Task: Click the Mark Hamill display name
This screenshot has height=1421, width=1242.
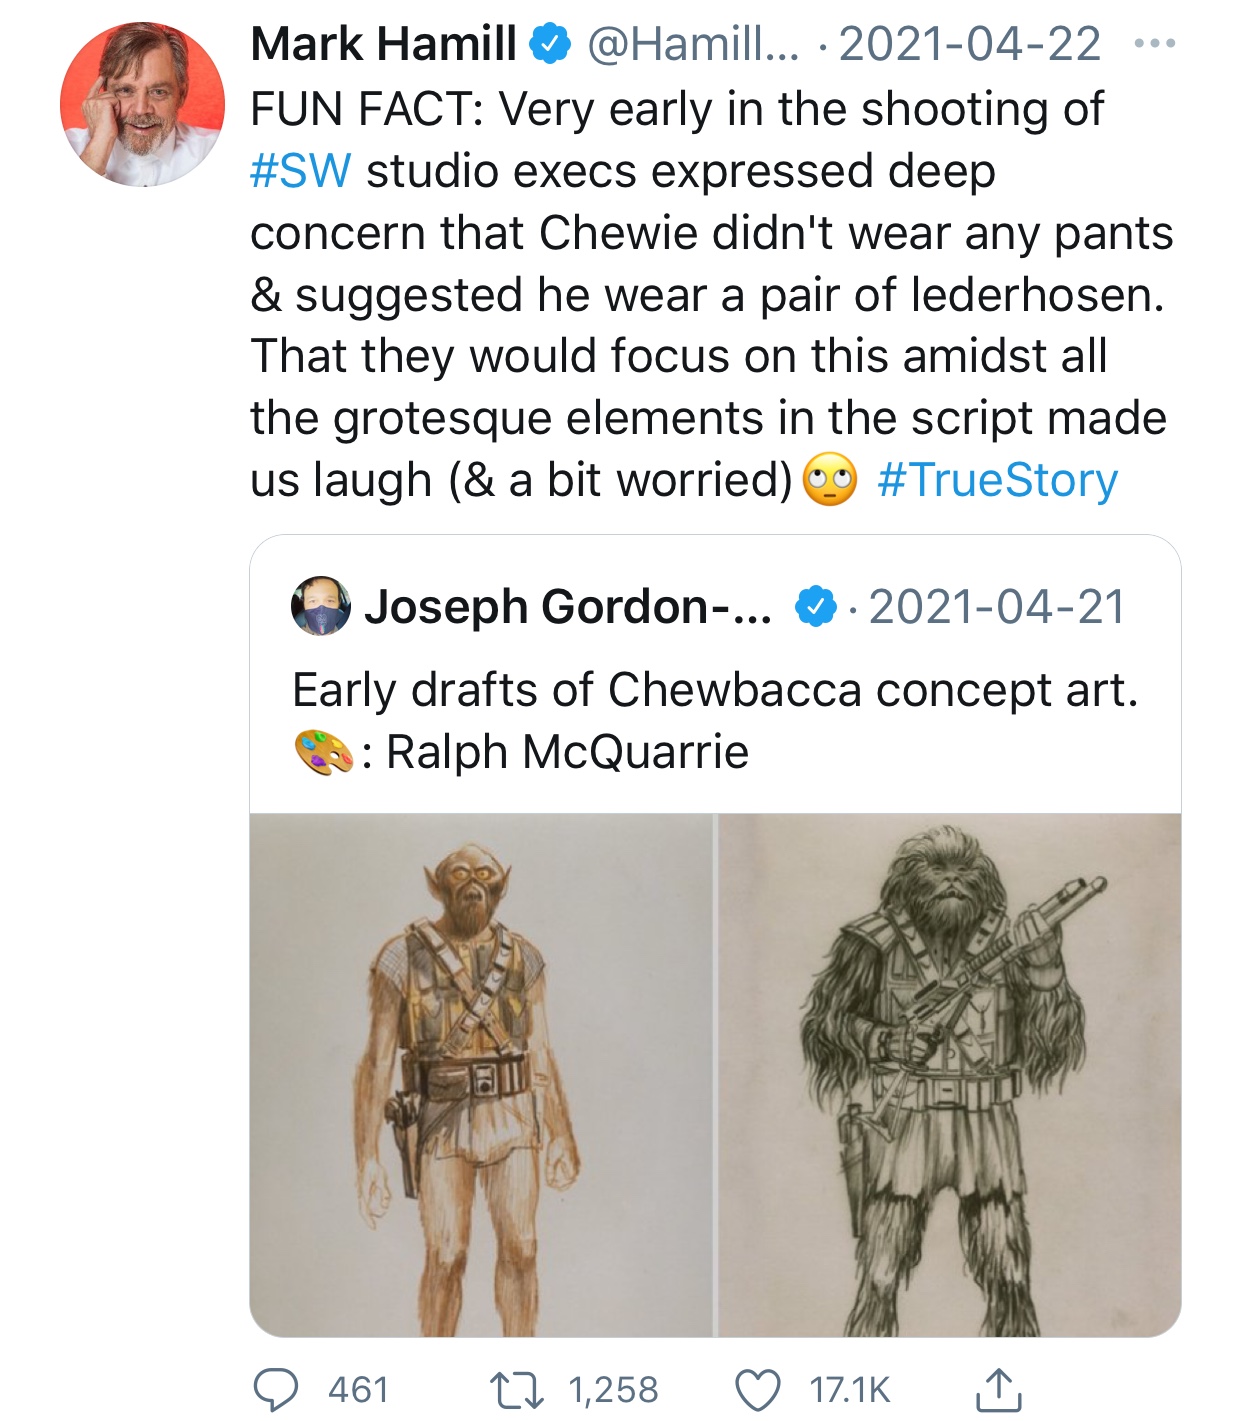Action: [383, 44]
